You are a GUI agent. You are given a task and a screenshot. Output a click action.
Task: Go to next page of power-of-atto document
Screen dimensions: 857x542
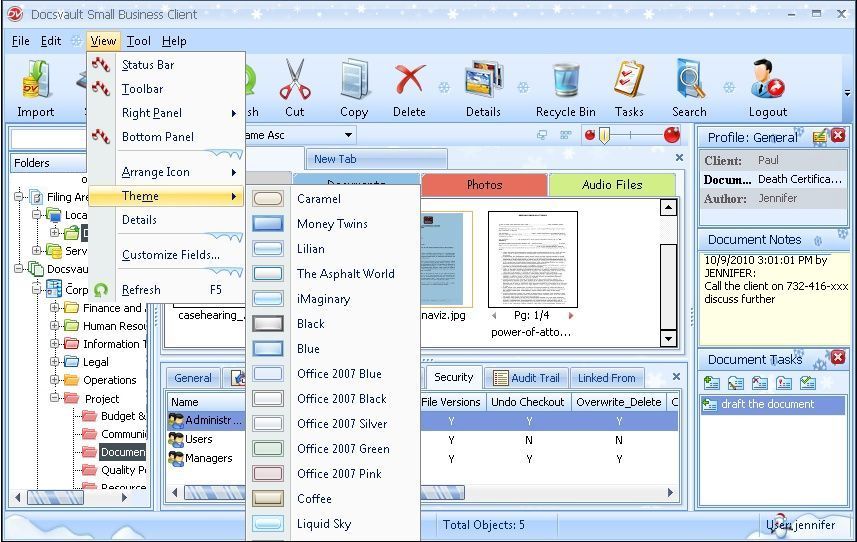[x=571, y=316]
